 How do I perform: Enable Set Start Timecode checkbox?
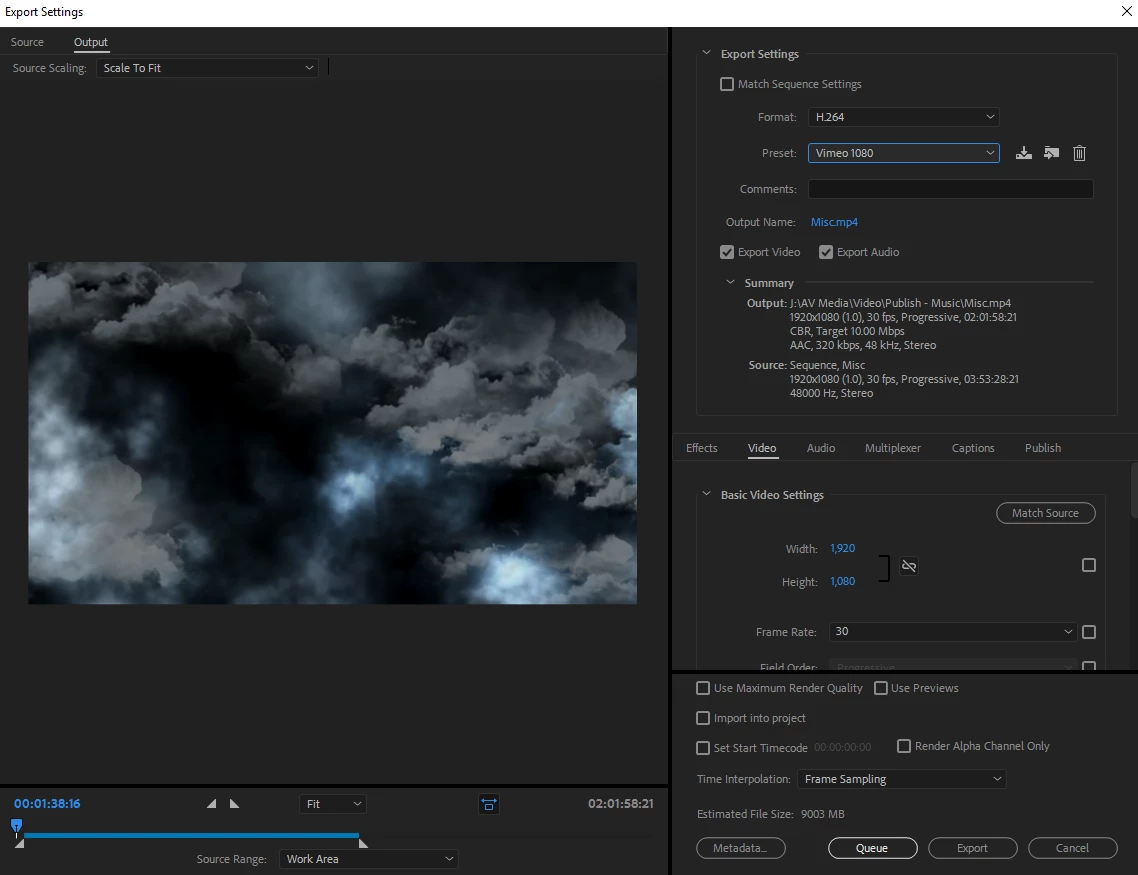coord(703,748)
